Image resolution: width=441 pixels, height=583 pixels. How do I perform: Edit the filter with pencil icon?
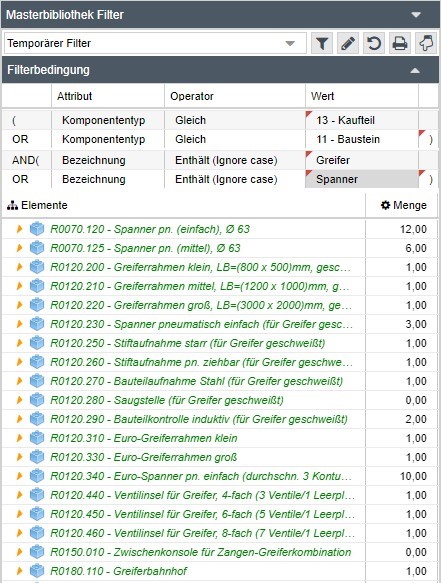click(x=348, y=44)
